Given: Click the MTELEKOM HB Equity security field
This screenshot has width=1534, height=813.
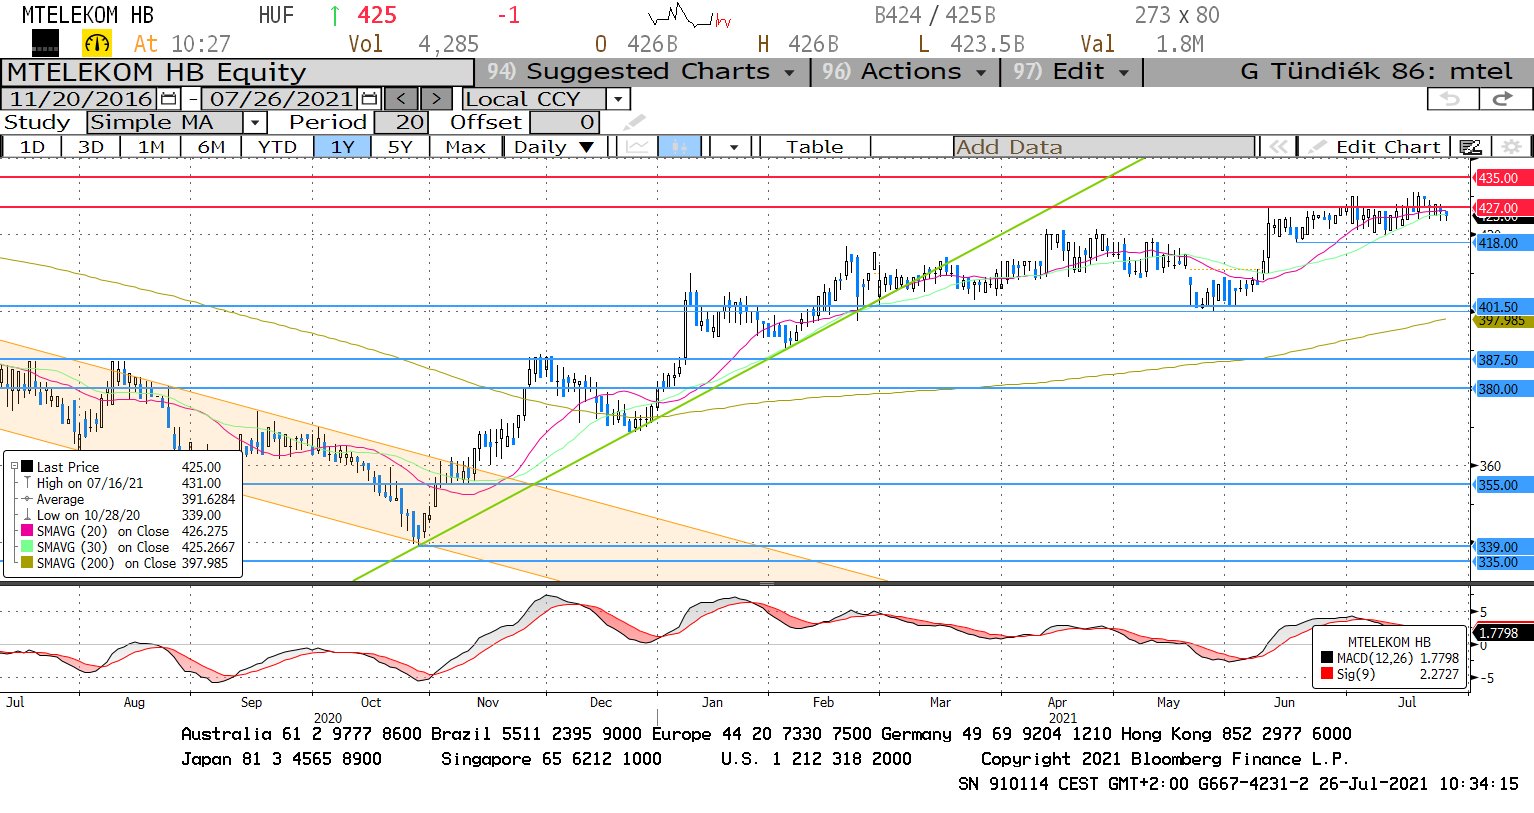Looking at the screenshot, I should [x=237, y=73].
